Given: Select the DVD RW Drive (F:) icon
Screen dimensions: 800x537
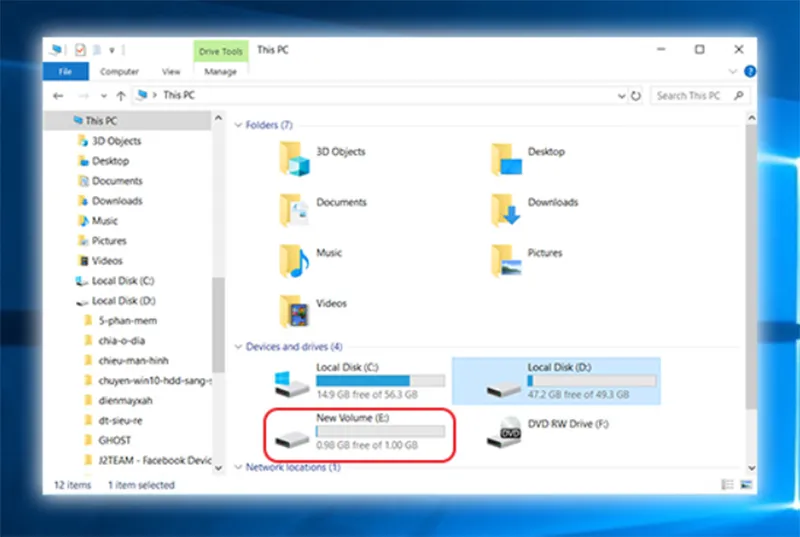Looking at the screenshot, I should (x=504, y=432).
